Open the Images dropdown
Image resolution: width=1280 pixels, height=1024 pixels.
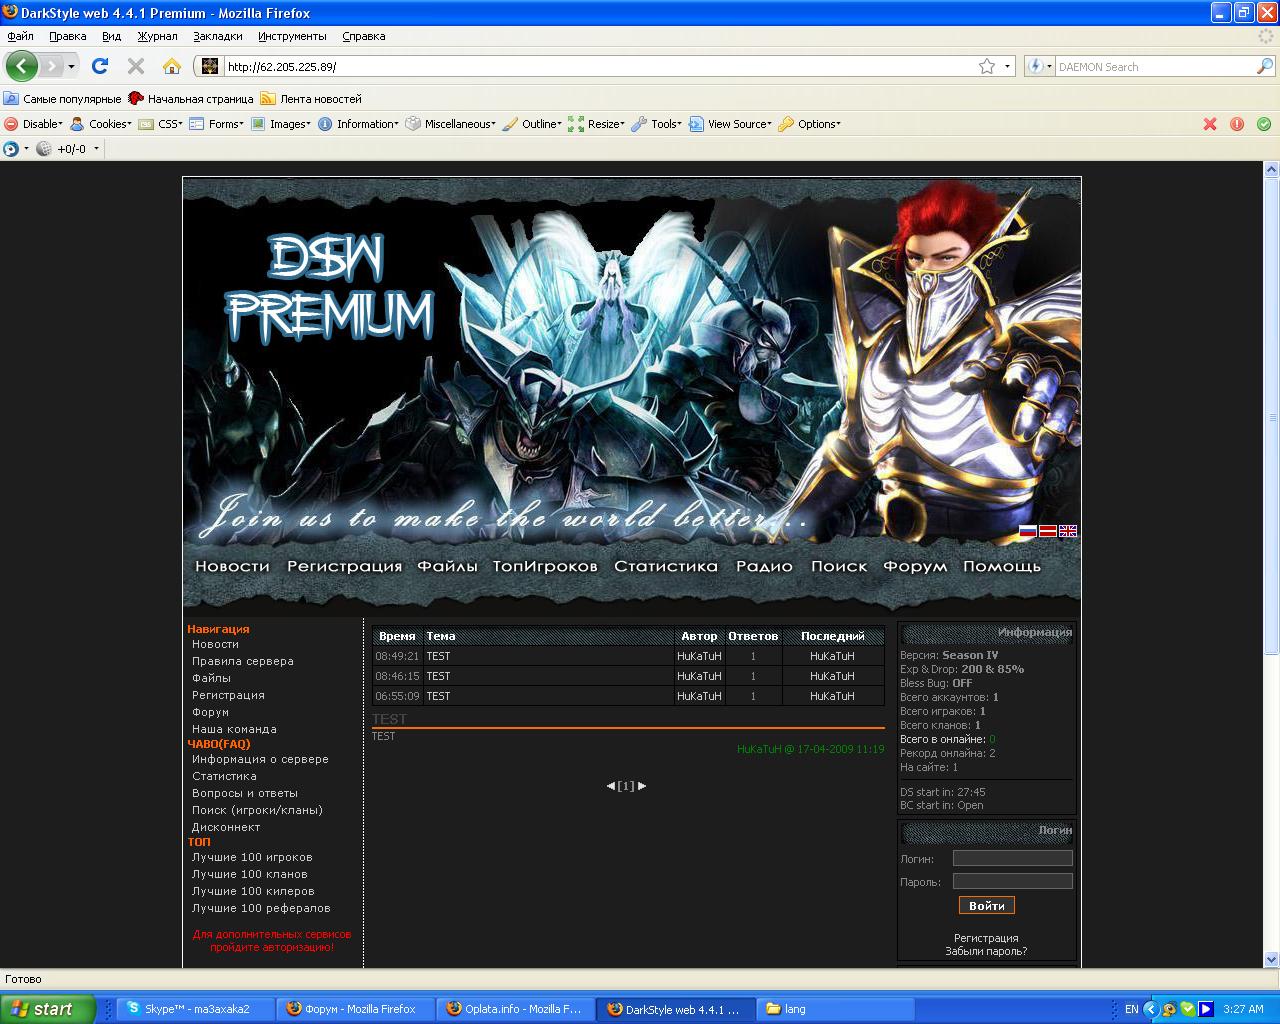tap(281, 124)
